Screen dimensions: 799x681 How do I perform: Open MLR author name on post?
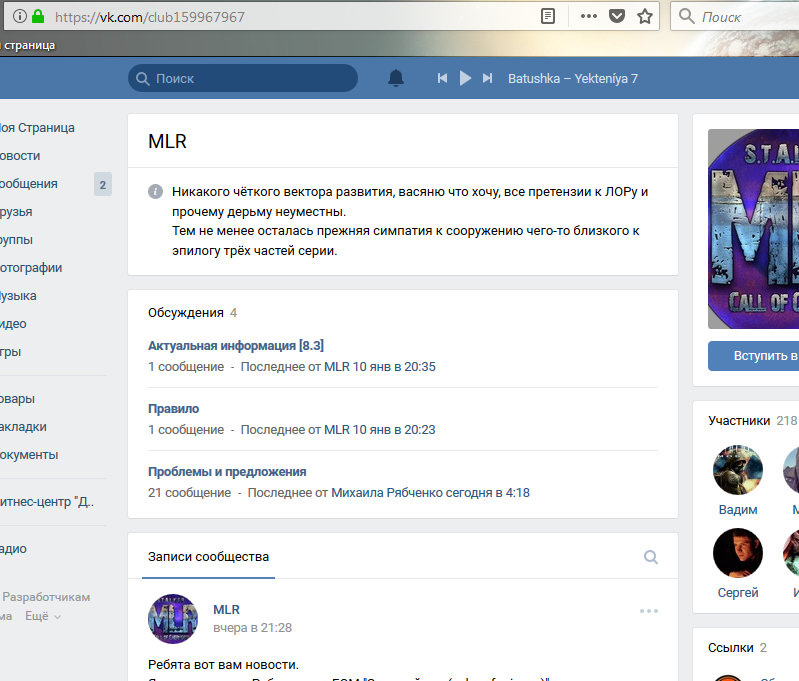coord(226,610)
